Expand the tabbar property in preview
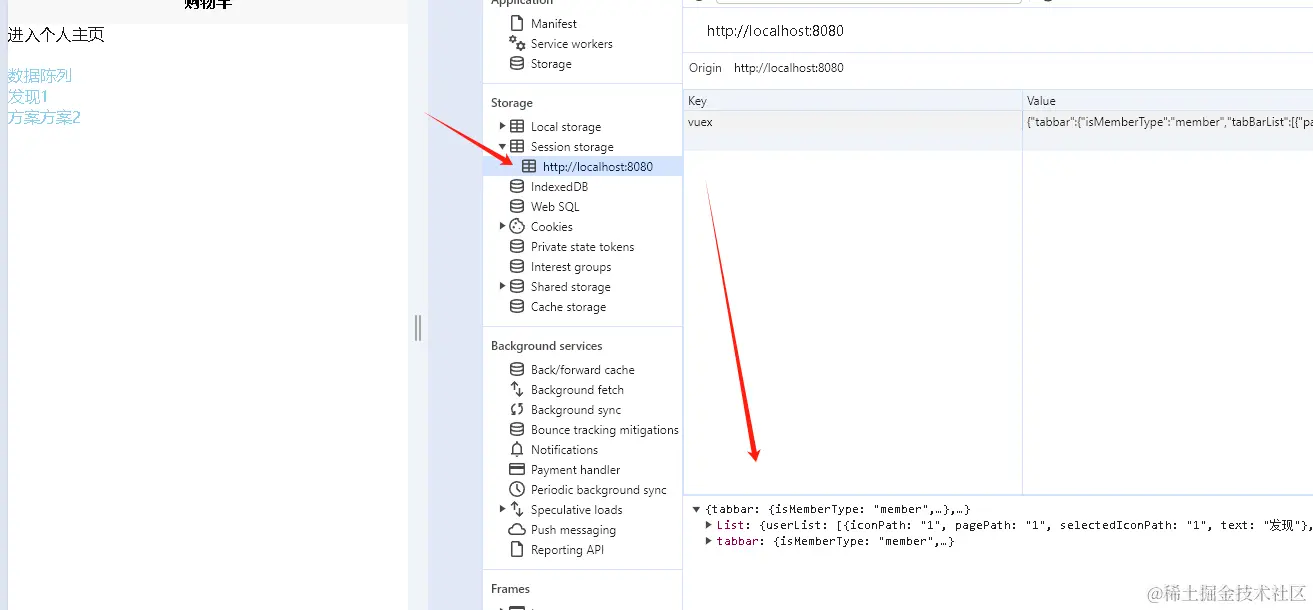 tap(709, 541)
